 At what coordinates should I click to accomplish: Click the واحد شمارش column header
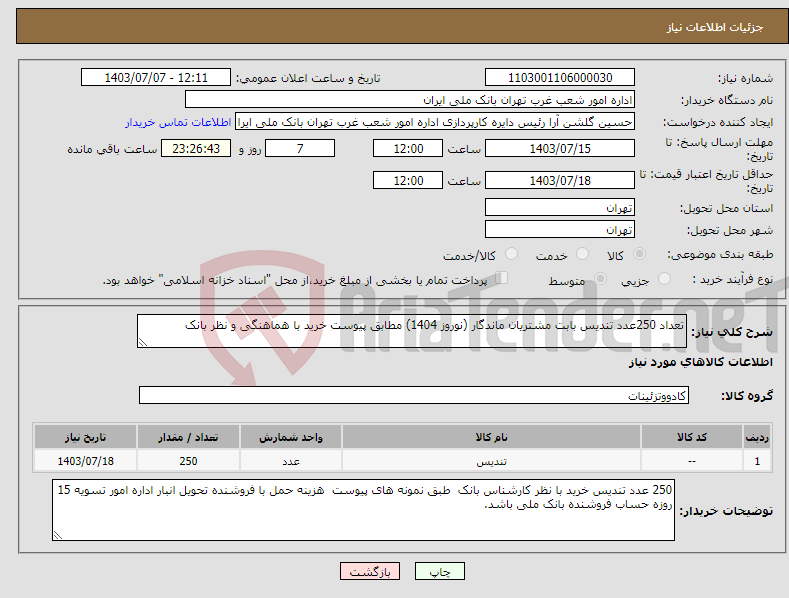coord(291,437)
